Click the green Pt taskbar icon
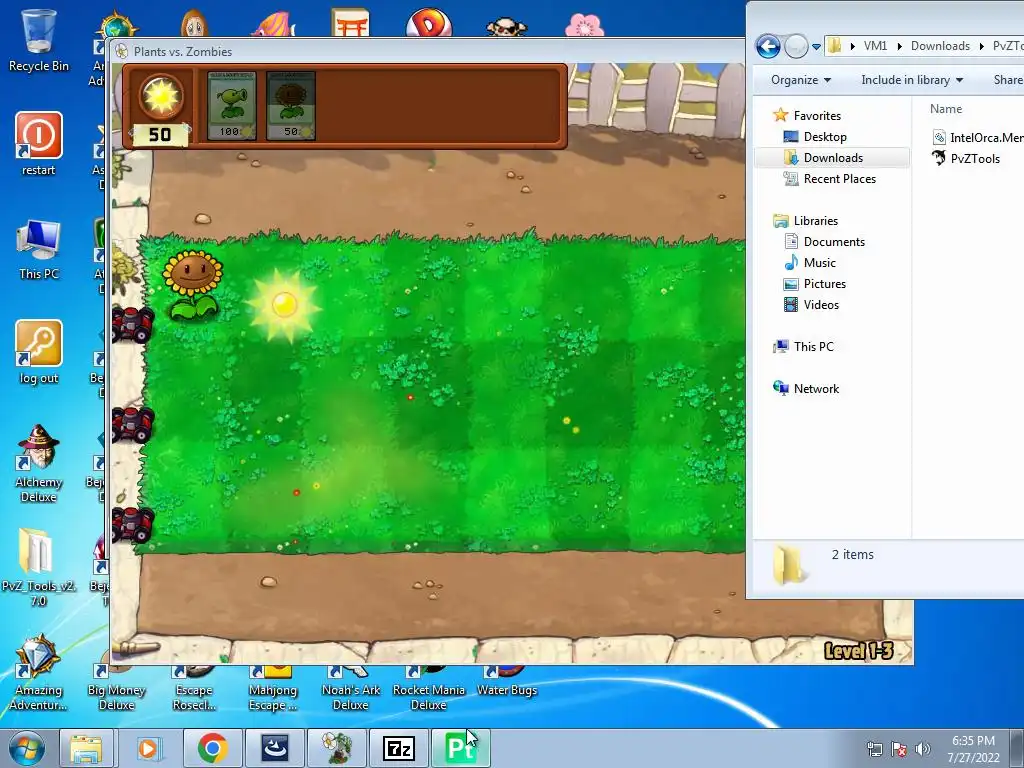The width and height of the screenshot is (1024, 768). click(x=460, y=748)
